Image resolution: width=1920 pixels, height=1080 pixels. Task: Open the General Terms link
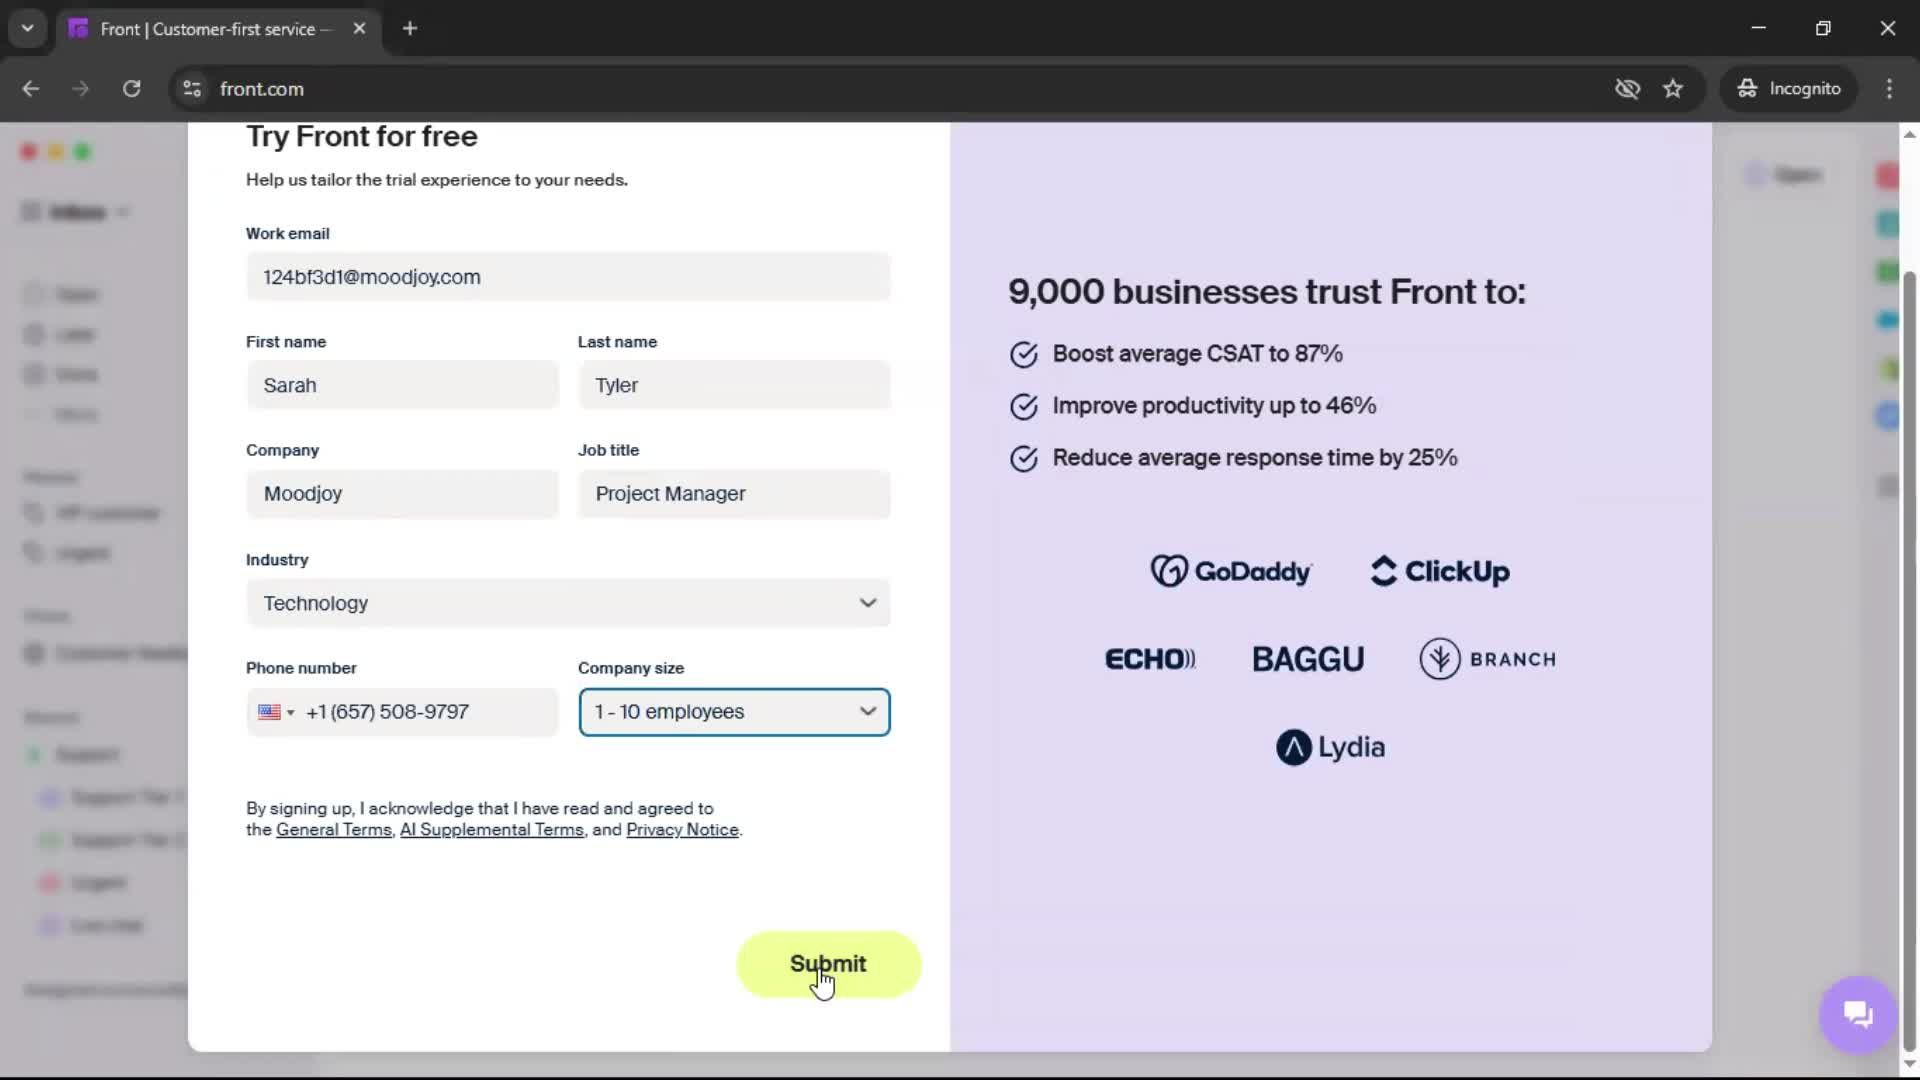point(334,830)
